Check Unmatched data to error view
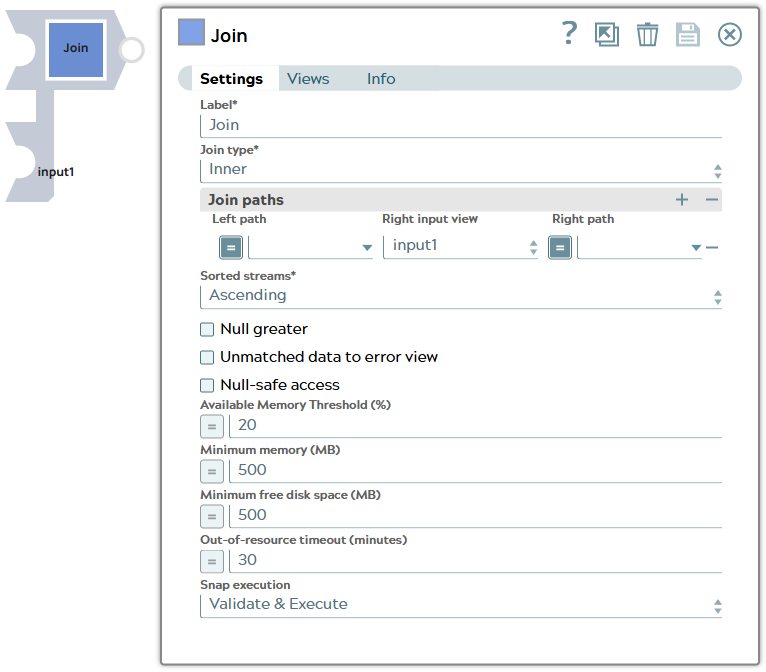This screenshot has width=766, height=672. pyautogui.click(x=208, y=357)
